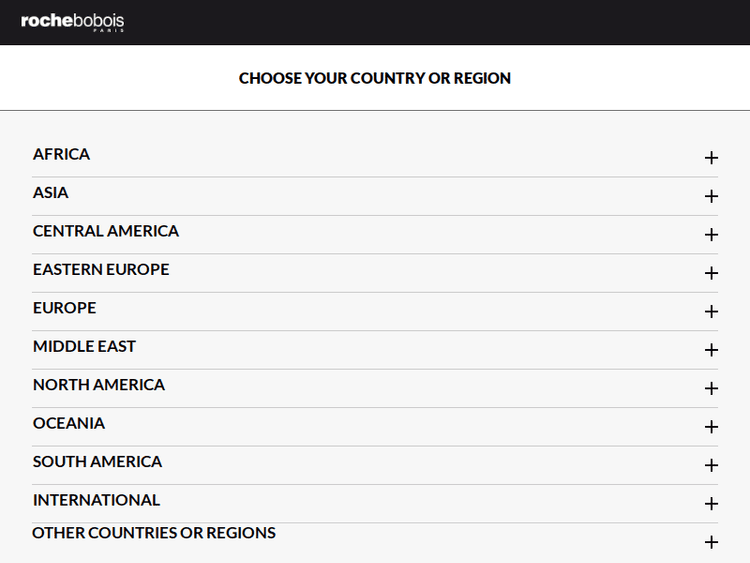Expand South America with its plus icon
This screenshot has height=563, width=750.
point(711,465)
